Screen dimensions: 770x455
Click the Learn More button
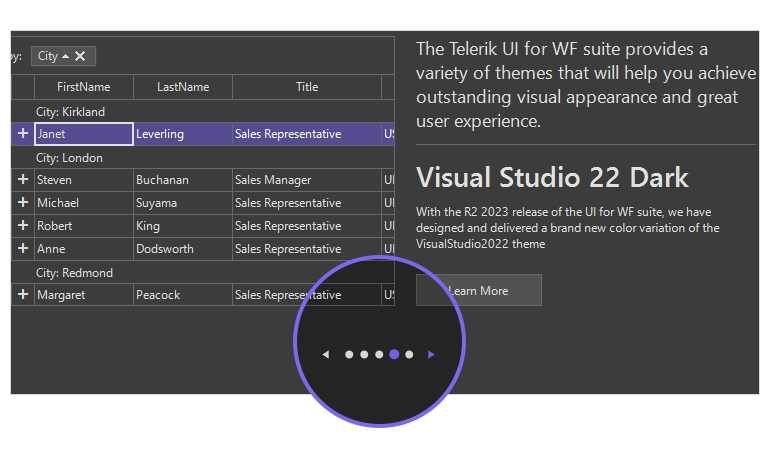[479, 290]
